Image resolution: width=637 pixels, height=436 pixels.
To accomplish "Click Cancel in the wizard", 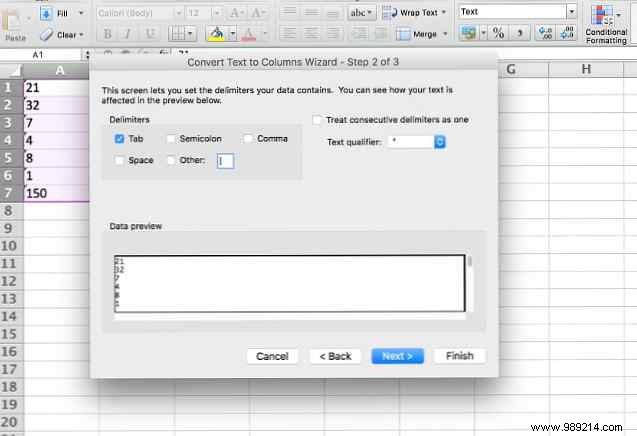I will (x=272, y=356).
